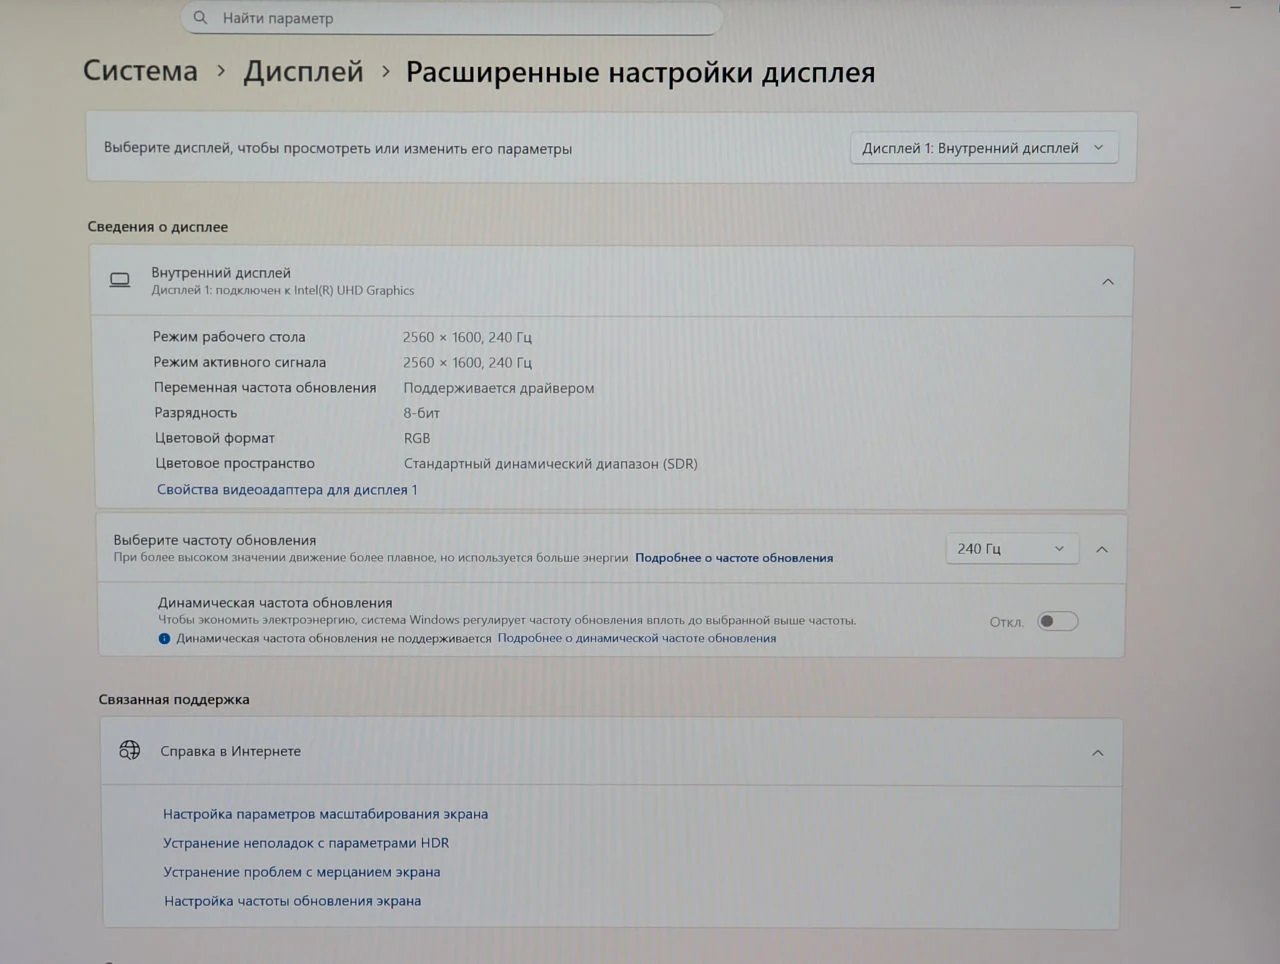The width and height of the screenshot is (1280, 964).
Task: Go to Дисплей in the breadcrumb
Action: (x=303, y=71)
